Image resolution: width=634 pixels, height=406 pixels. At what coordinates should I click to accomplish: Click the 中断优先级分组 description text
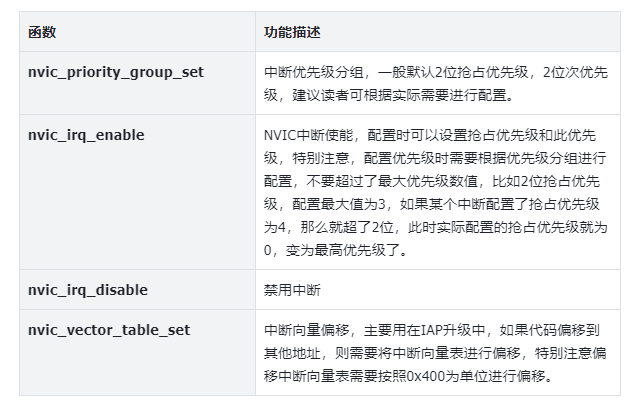coord(313,72)
